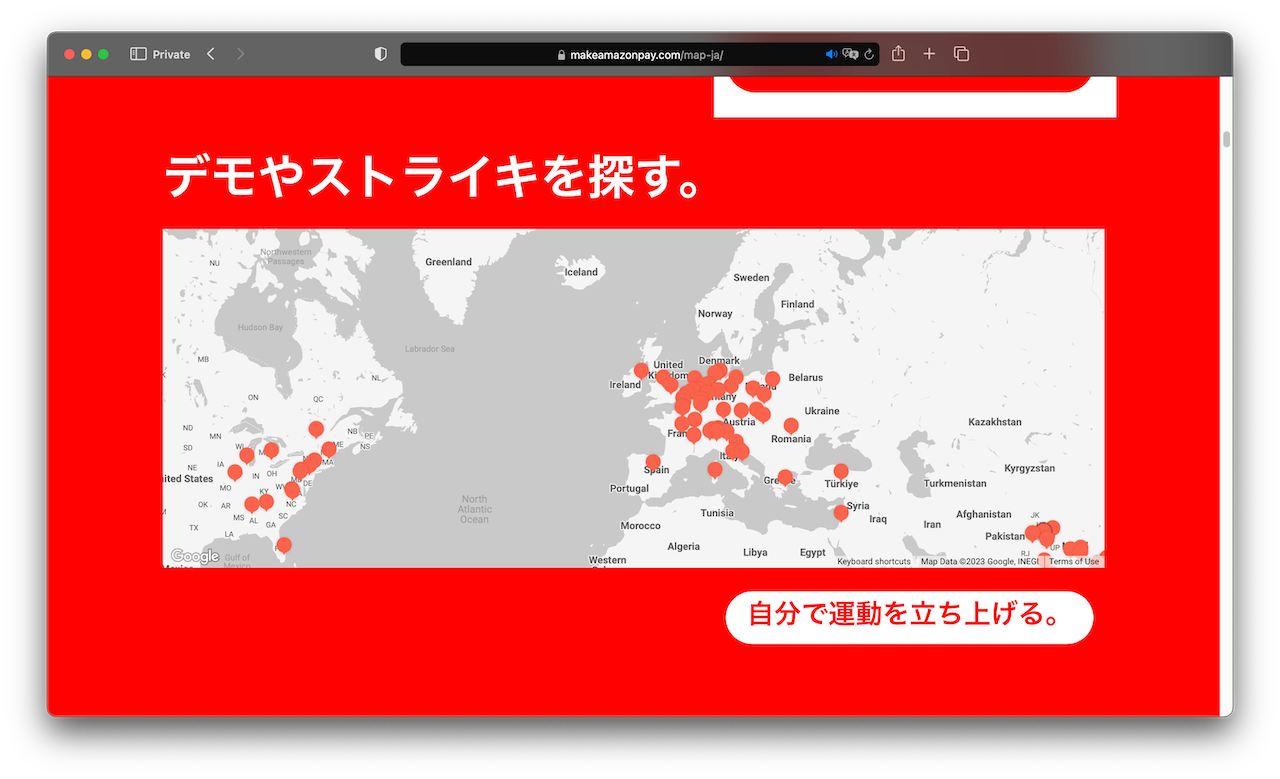This screenshot has height=779, width=1280.
Task: Open the Share menu
Action: tap(898, 54)
